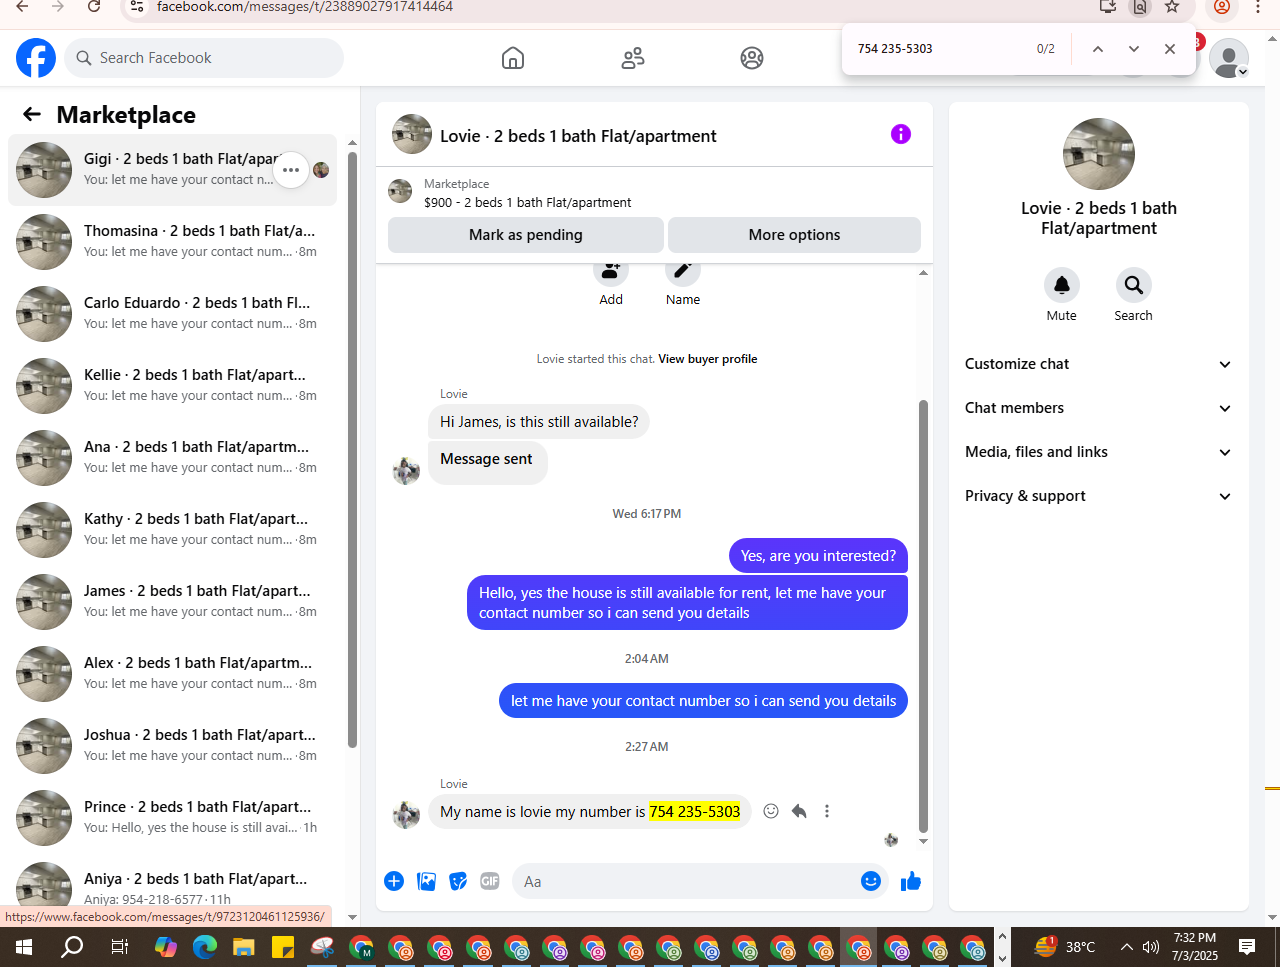Reload the page

94,7
